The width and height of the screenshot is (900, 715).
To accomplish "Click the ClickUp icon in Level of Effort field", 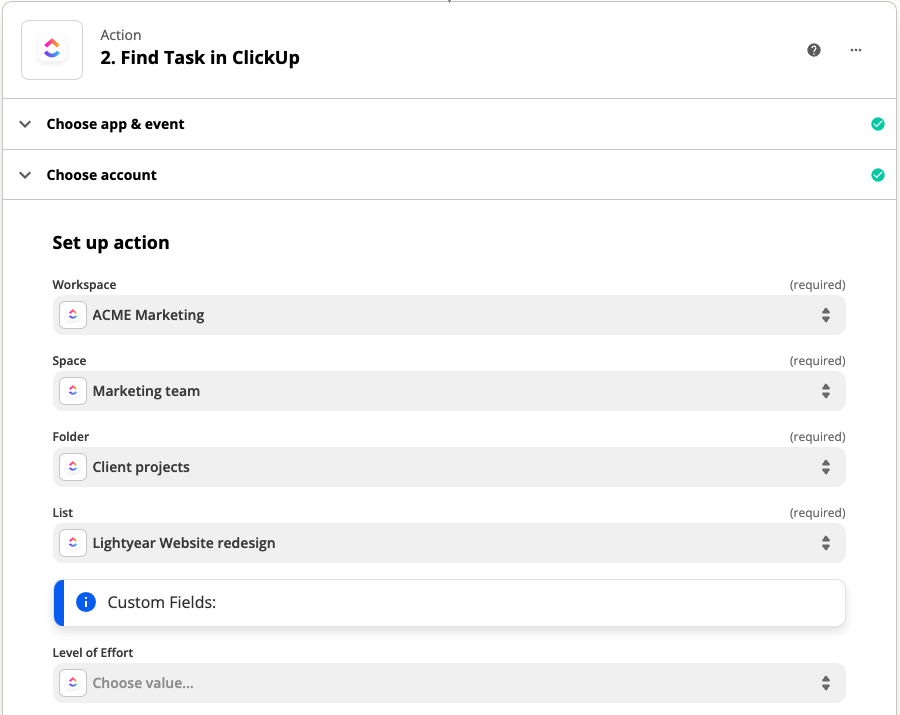I will point(73,683).
